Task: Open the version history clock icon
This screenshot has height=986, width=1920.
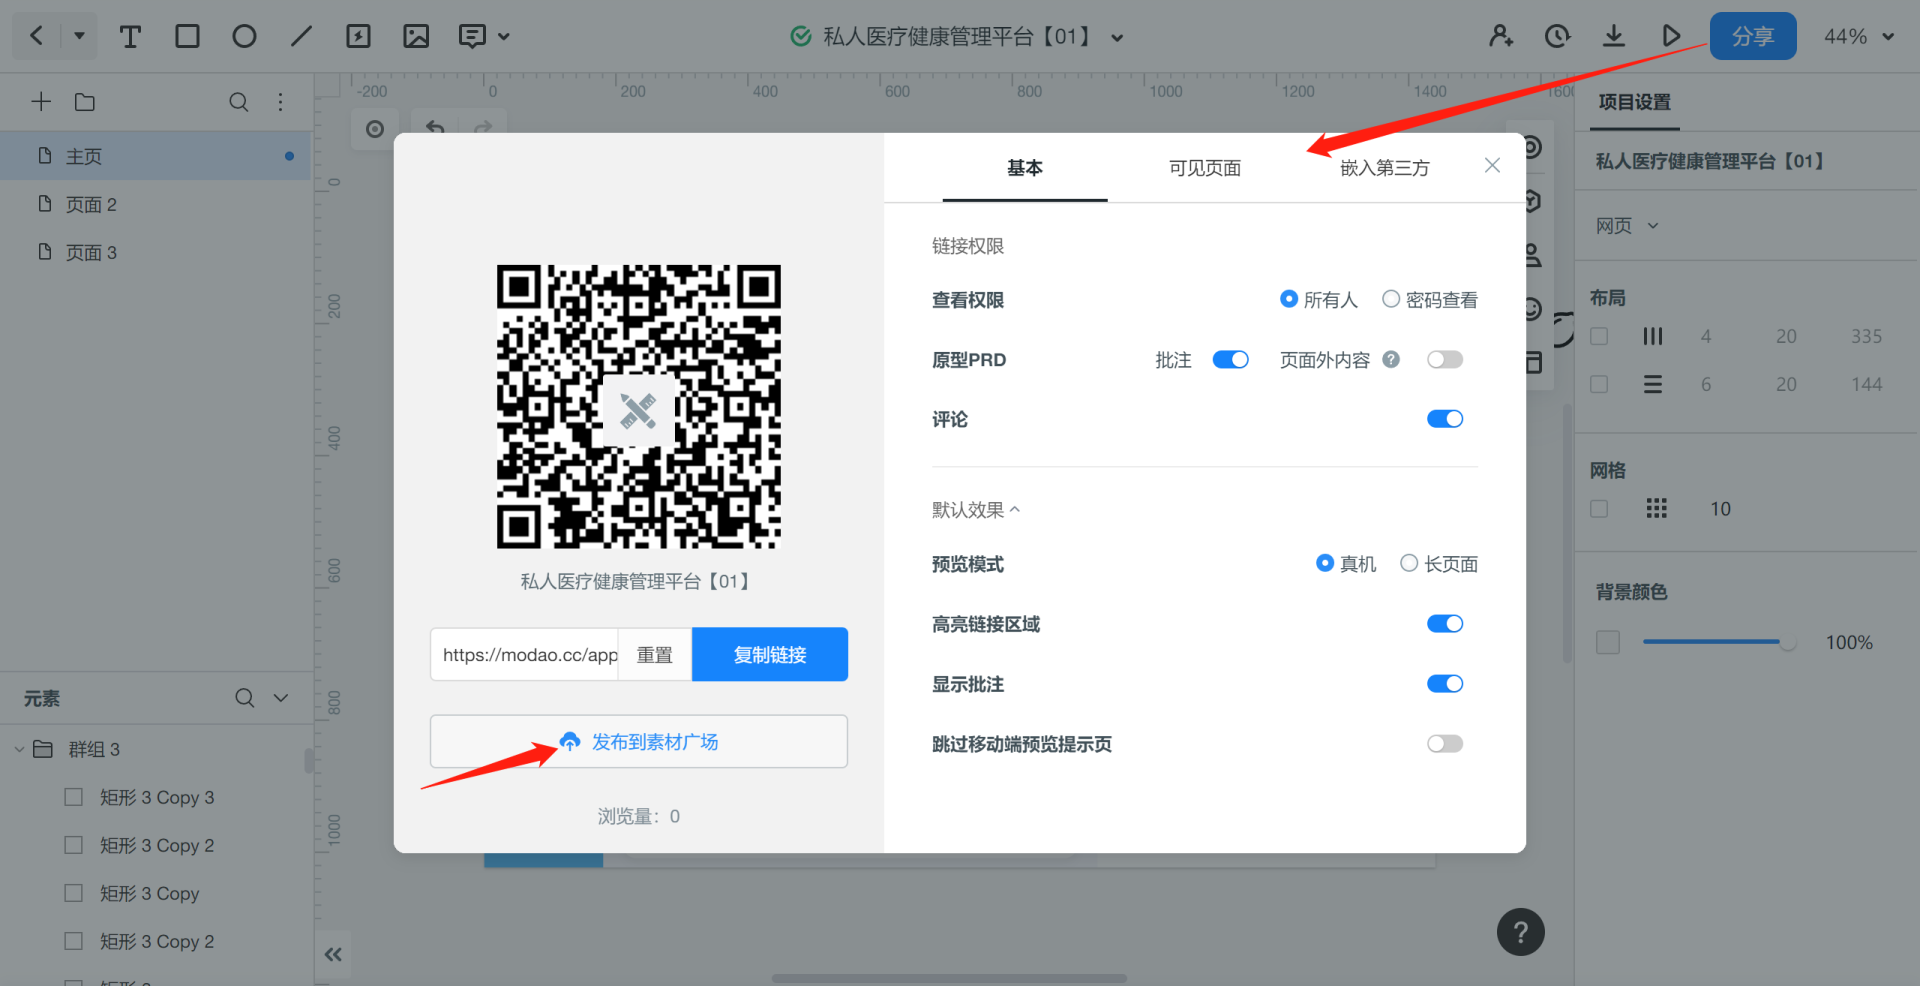Action: pos(1557,36)
